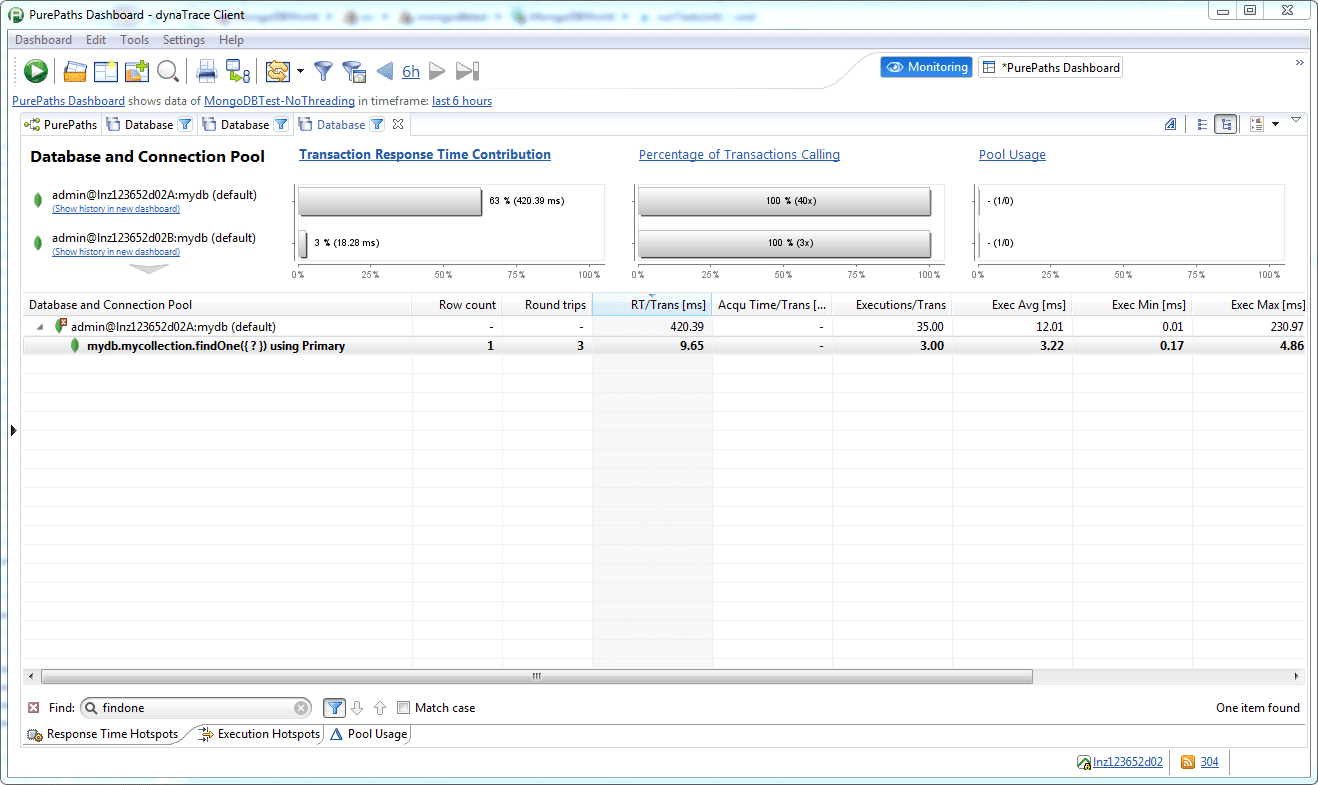Expand the left side panel arrow
Image resolution: width=1318 pixels, height=785 pixels.
coord(13,430)
